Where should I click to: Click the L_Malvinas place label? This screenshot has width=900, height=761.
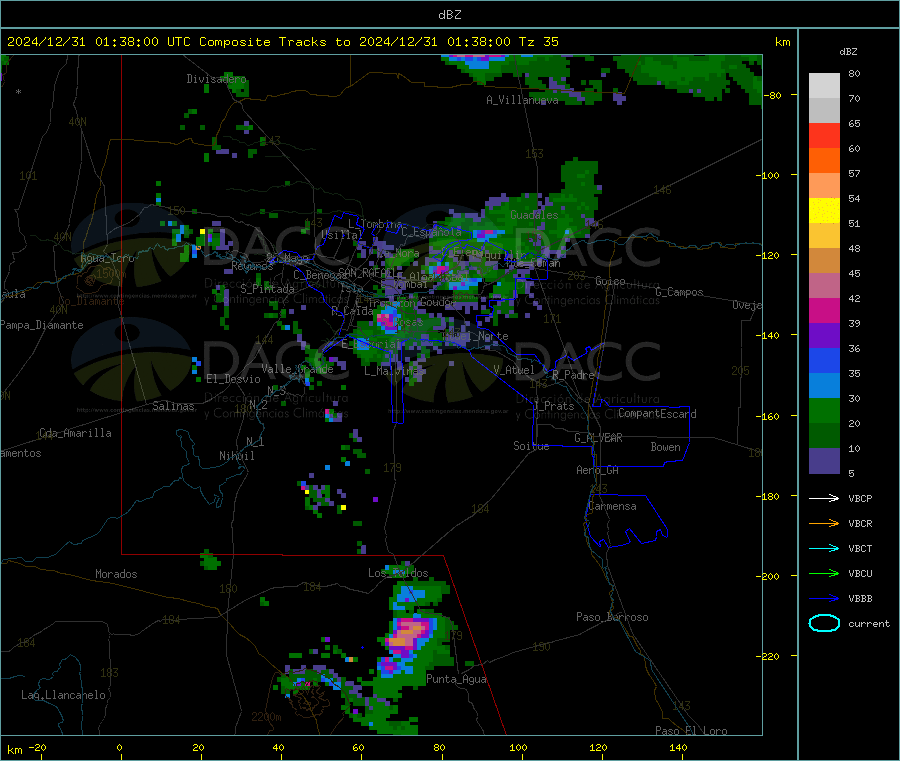(394, 371)
